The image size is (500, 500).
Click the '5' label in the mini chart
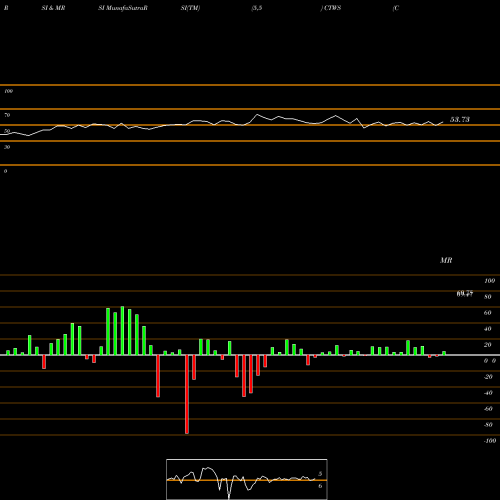320,474
